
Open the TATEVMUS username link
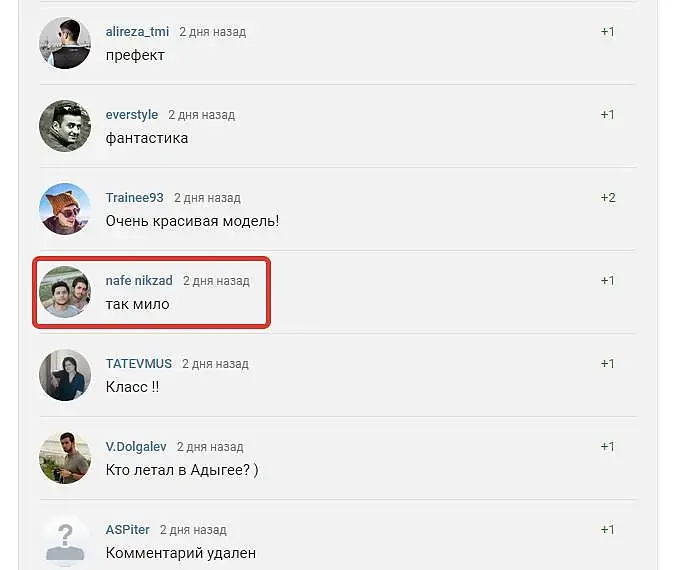pyautogui.click(x=138, y=364)
